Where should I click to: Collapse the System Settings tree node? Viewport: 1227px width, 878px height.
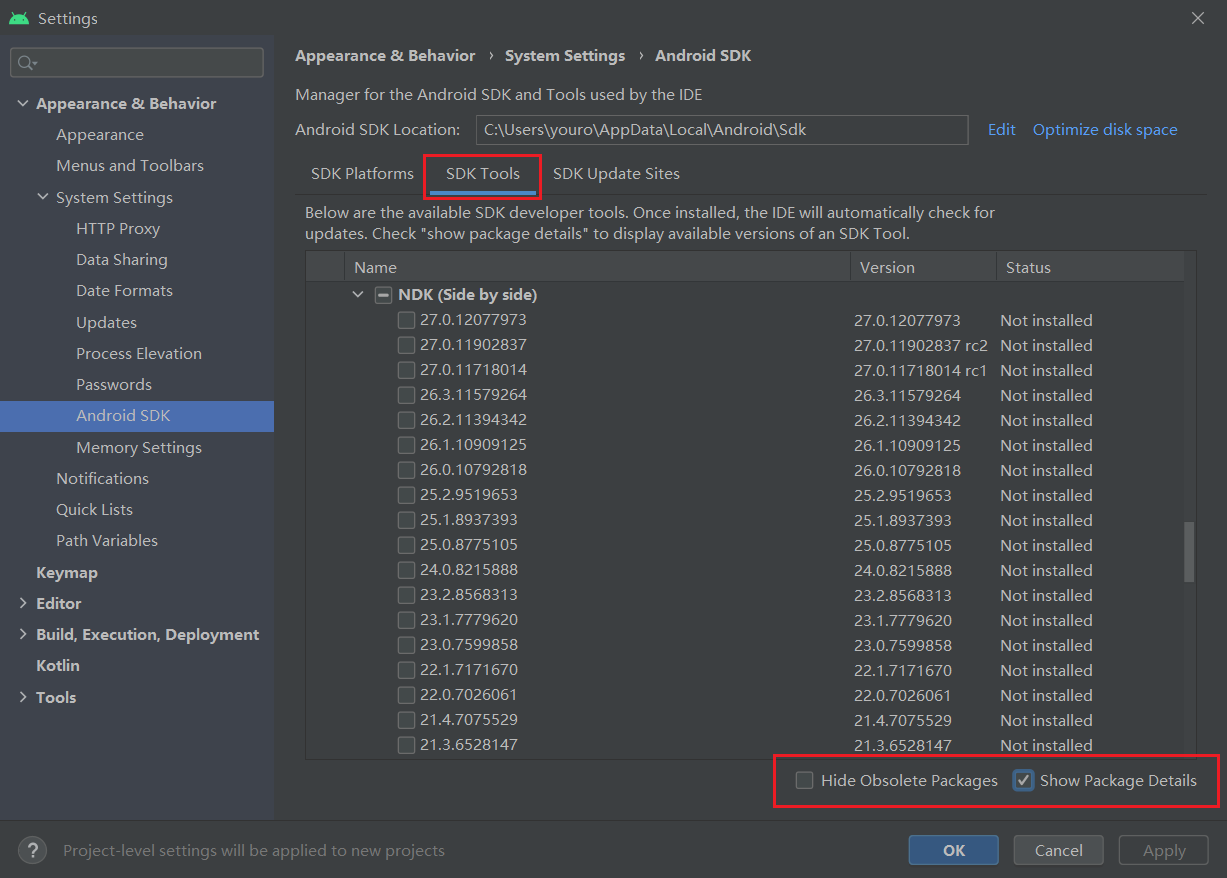click(x=43, y=198)
